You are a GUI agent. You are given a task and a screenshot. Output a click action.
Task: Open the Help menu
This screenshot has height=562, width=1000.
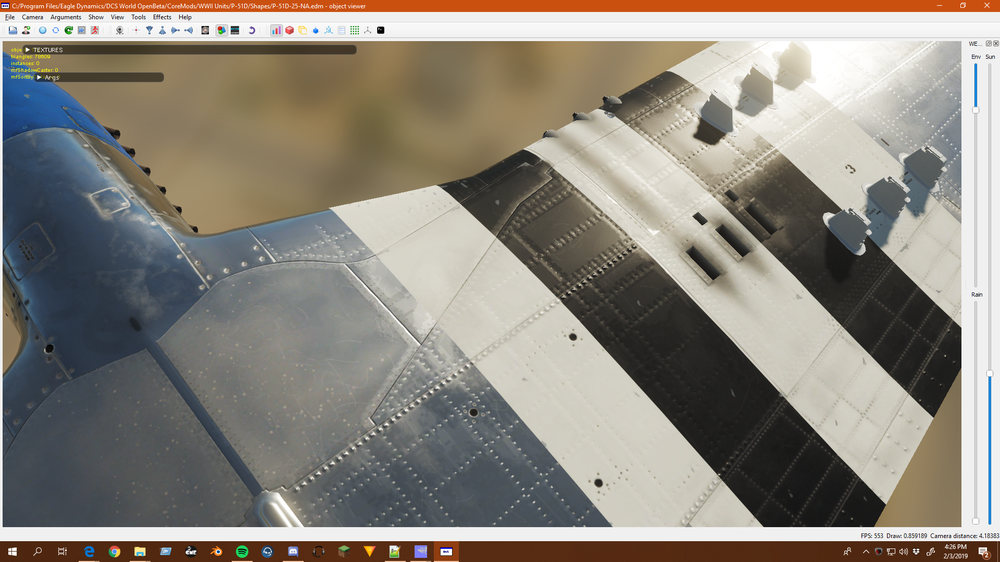[x=185, y=17]
